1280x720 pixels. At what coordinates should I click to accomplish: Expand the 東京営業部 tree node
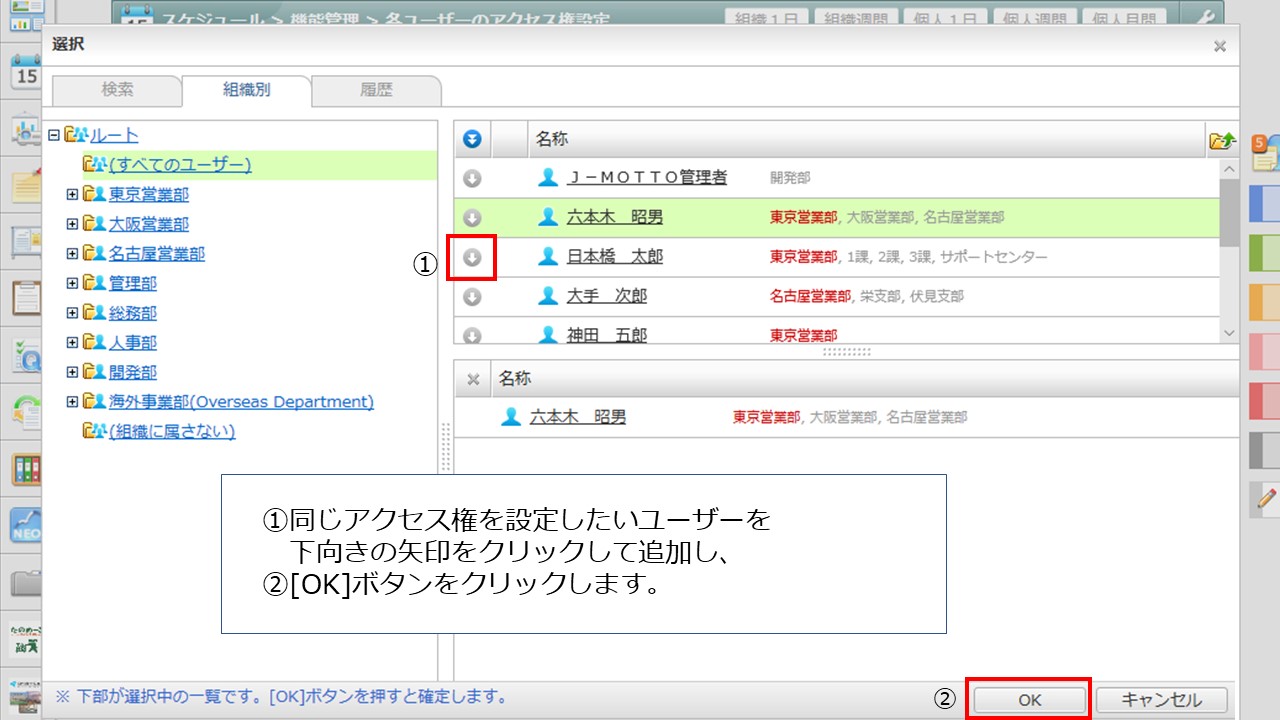click(x=72, y=195)
